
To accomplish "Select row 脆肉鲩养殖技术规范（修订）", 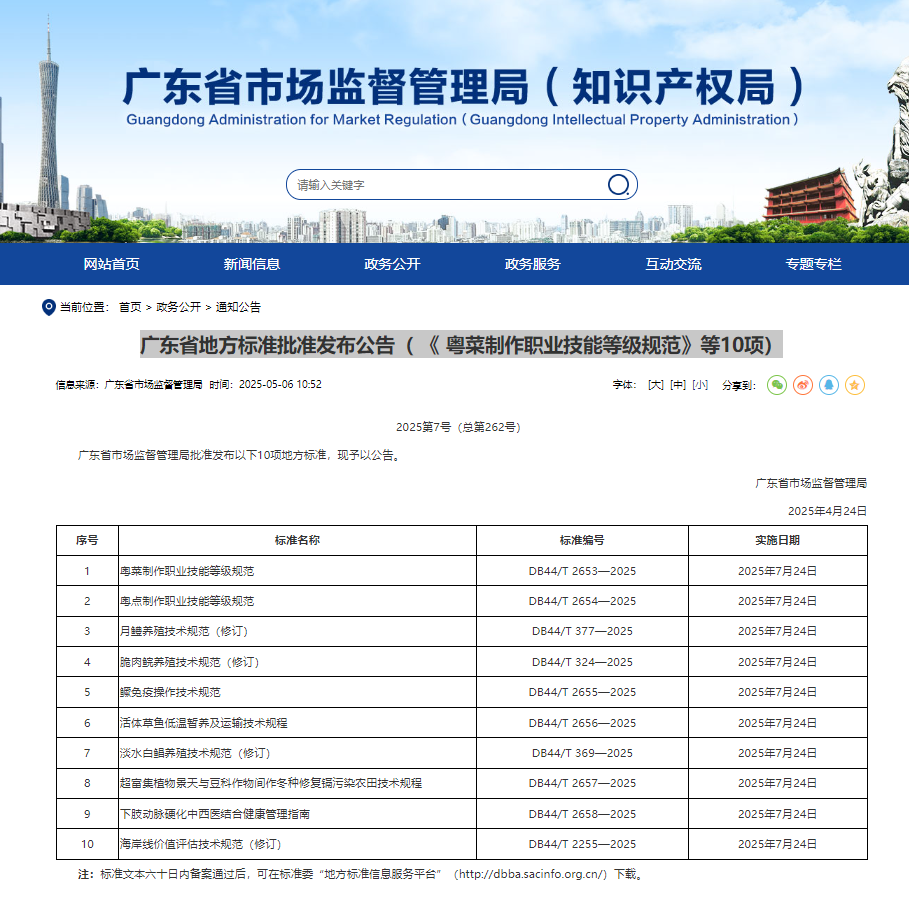I will pyautogui.click(x=461, y=662).
